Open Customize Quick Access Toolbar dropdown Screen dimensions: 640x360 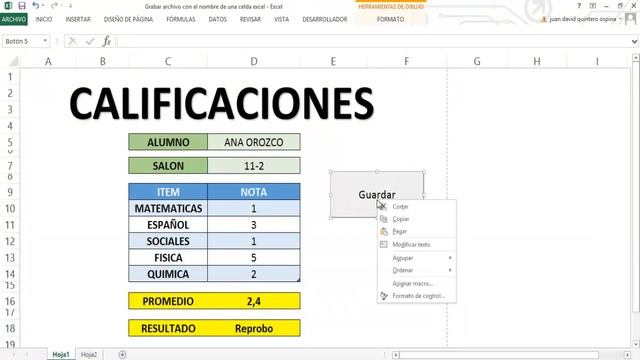click(71, 6)
